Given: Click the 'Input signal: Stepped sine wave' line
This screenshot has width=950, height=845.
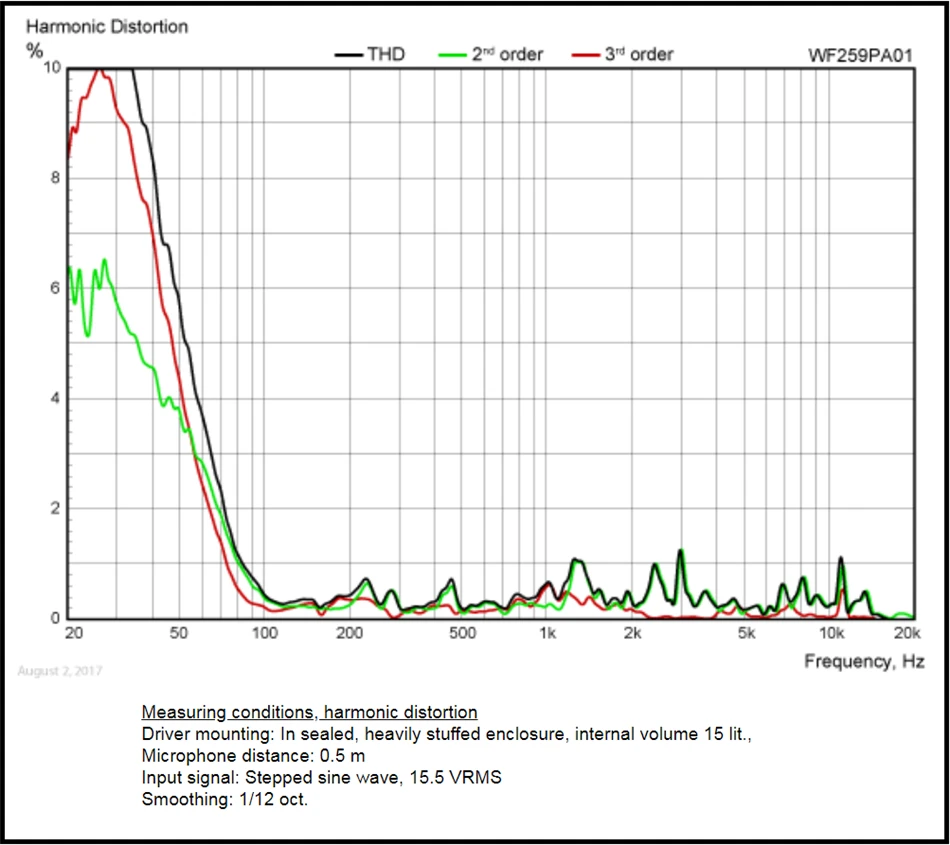Looking at the screenshot, I should coord(322,778).
